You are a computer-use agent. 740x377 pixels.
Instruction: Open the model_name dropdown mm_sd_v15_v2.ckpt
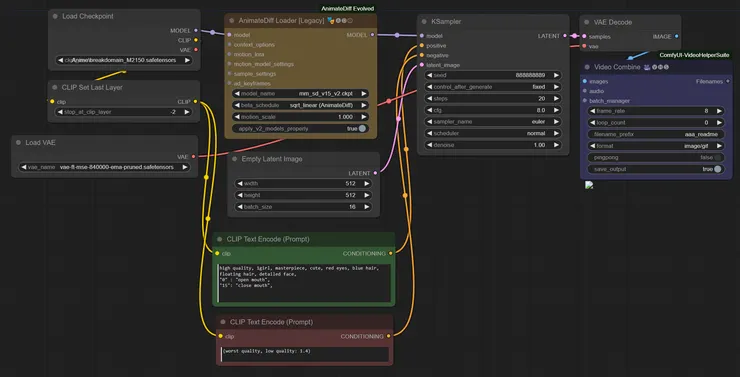301,93
